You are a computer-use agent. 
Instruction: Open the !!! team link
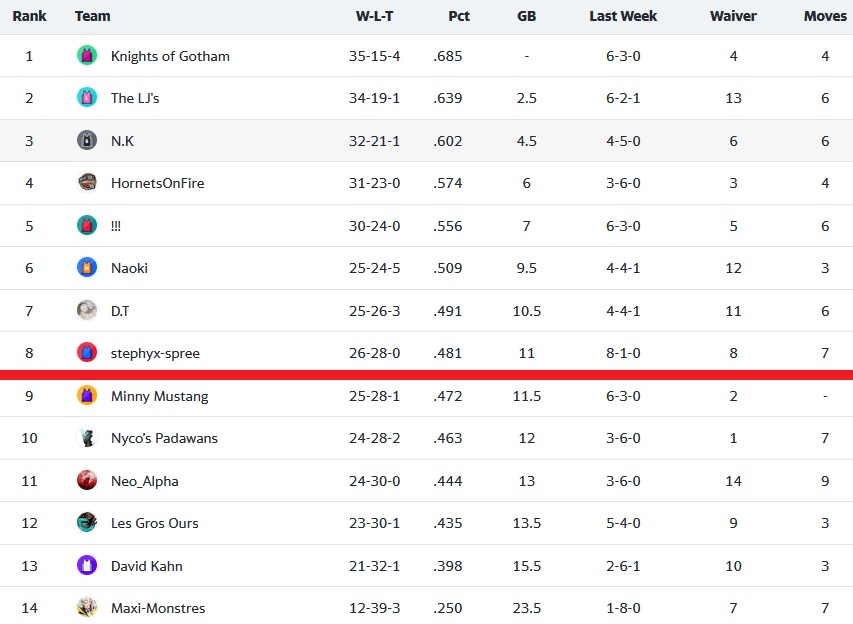coord(116,226)
